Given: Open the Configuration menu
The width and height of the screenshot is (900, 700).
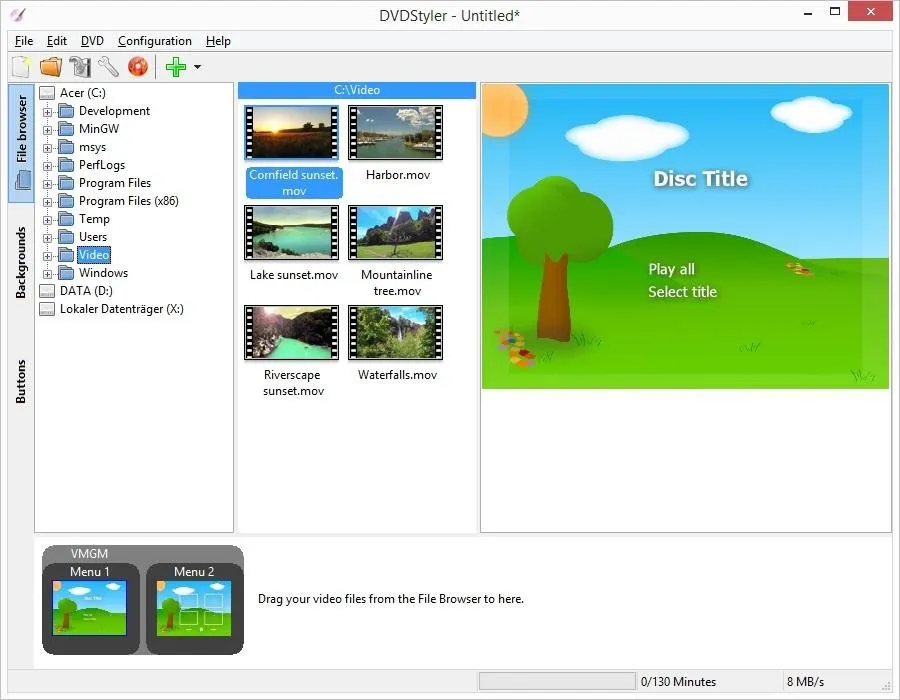Looking at the screenshot, I should pos(154,41).
